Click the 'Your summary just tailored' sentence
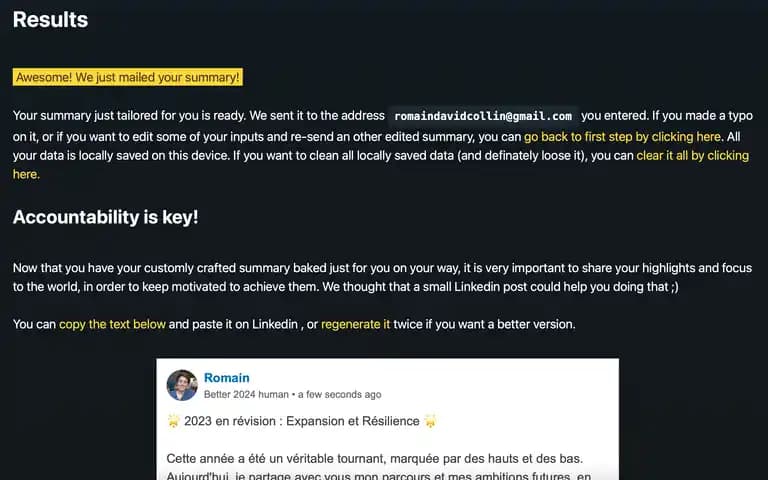Viewport: 768px width, 480px height. coord(130,116)
